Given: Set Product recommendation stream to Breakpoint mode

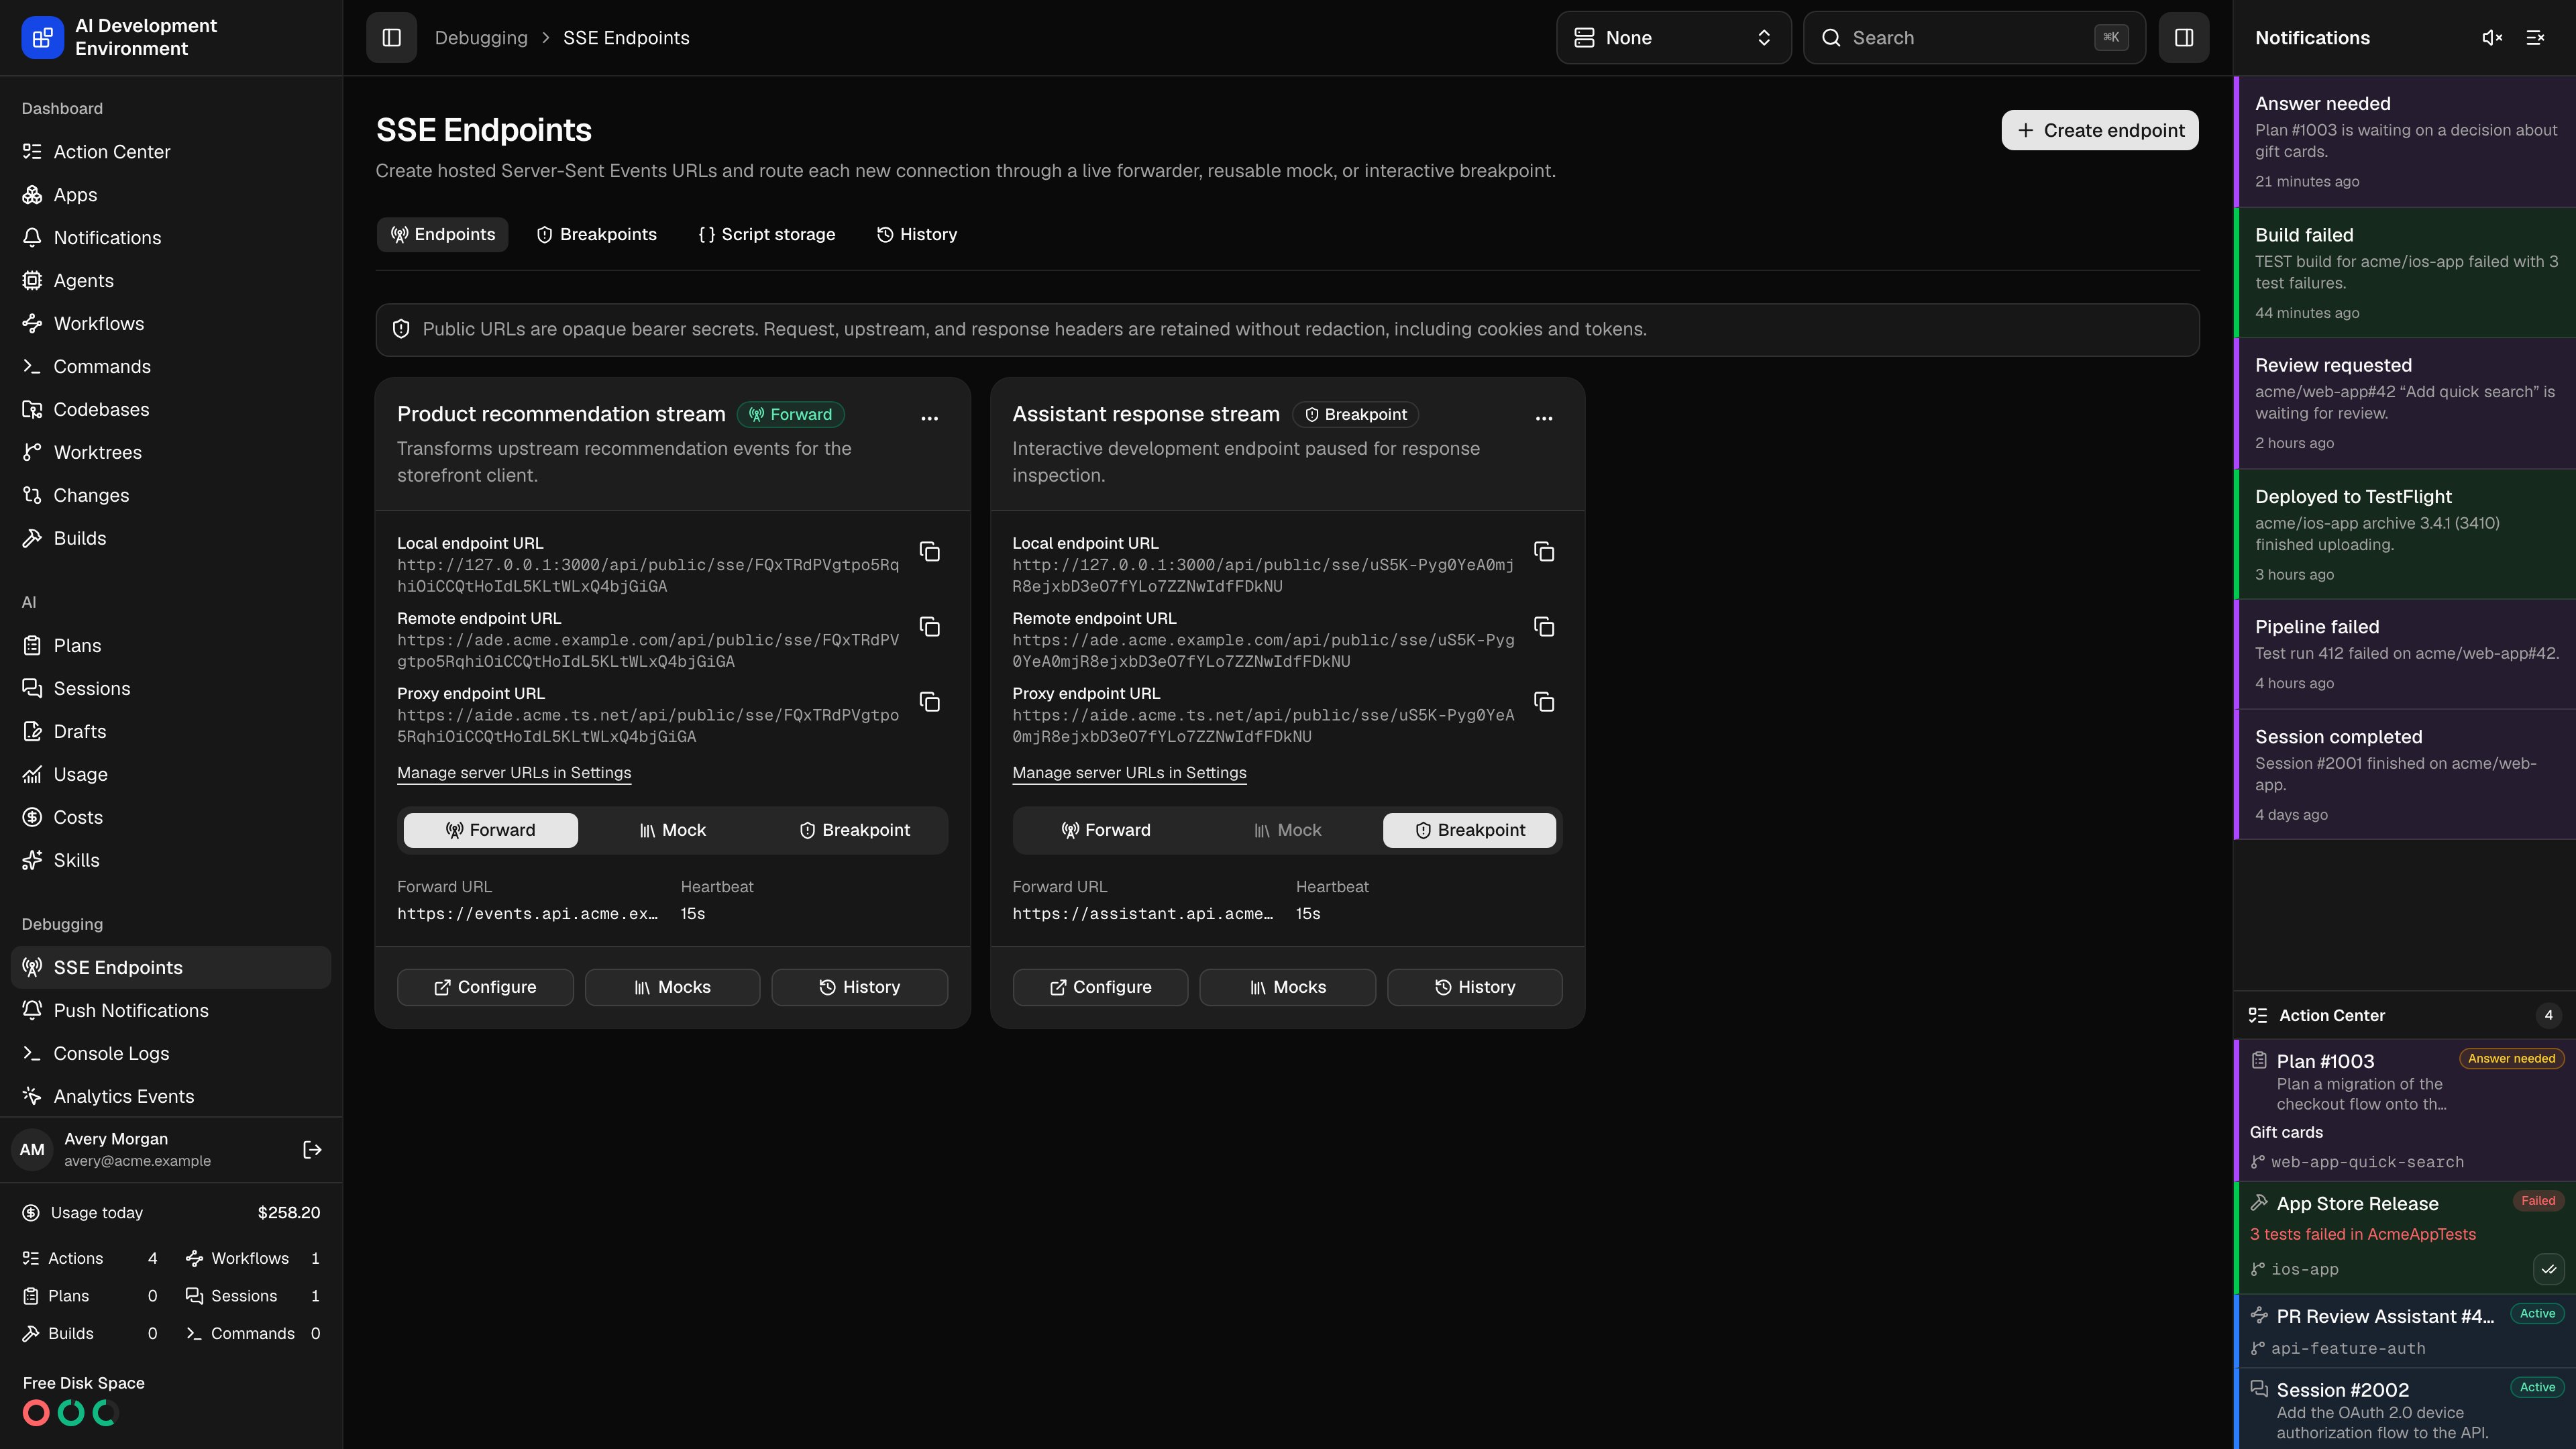Looking at the screenshot, I should (854, 830).
